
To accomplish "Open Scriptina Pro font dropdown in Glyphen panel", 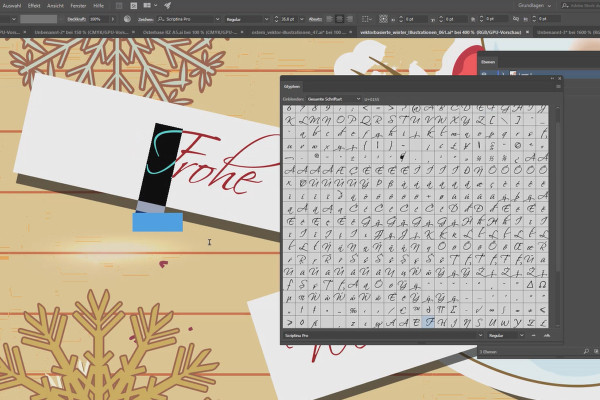I will 383,336.
